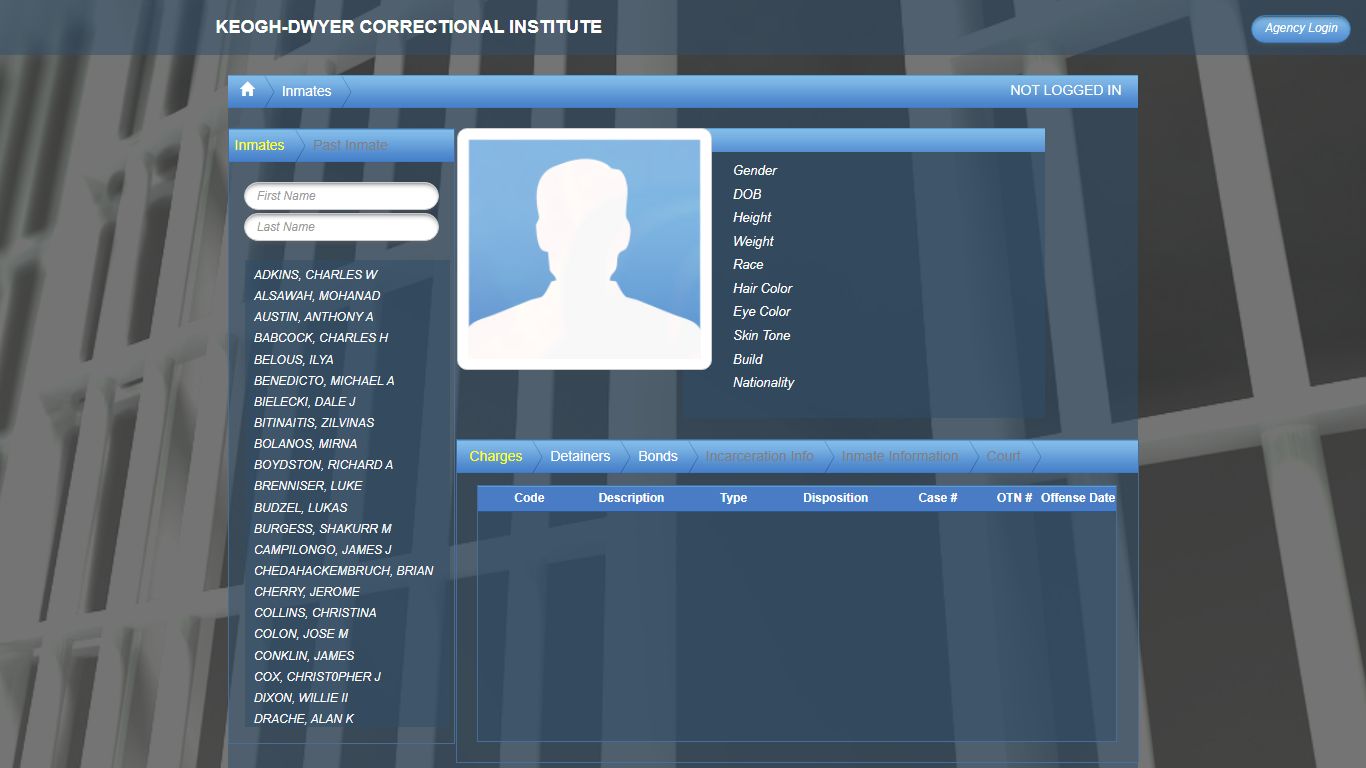Select inmate COX, CHRISTOPHER J

[317, 677]
